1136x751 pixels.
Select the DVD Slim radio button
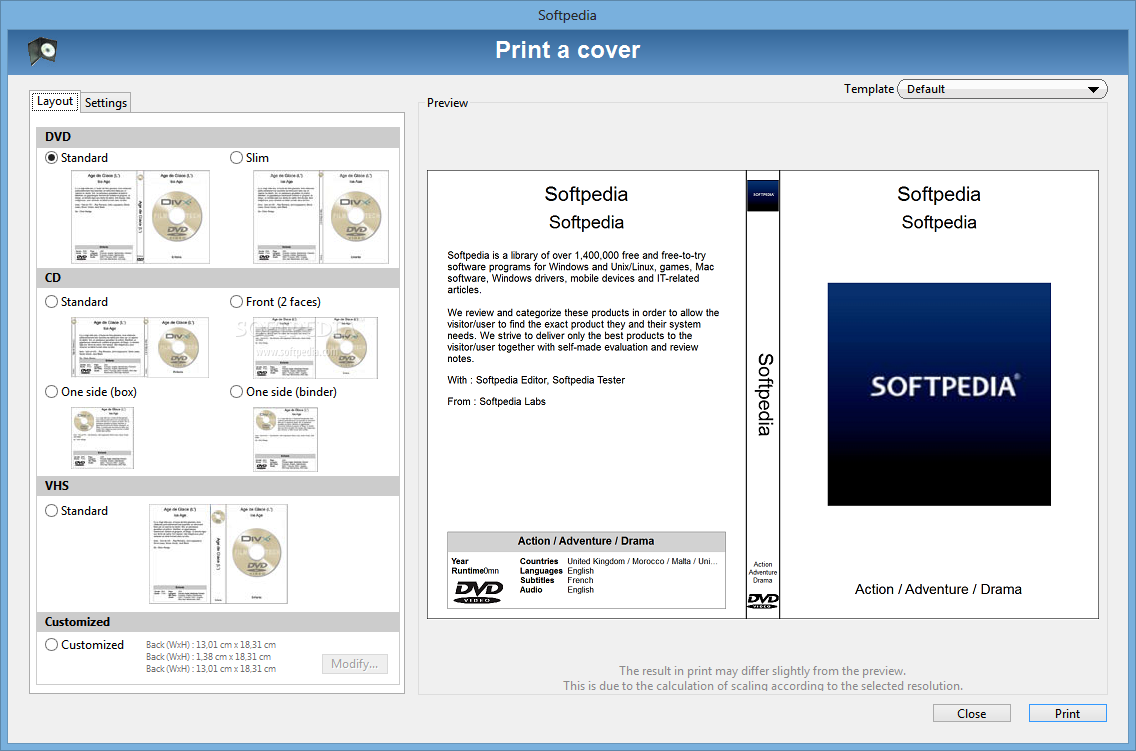coord(236,158)
